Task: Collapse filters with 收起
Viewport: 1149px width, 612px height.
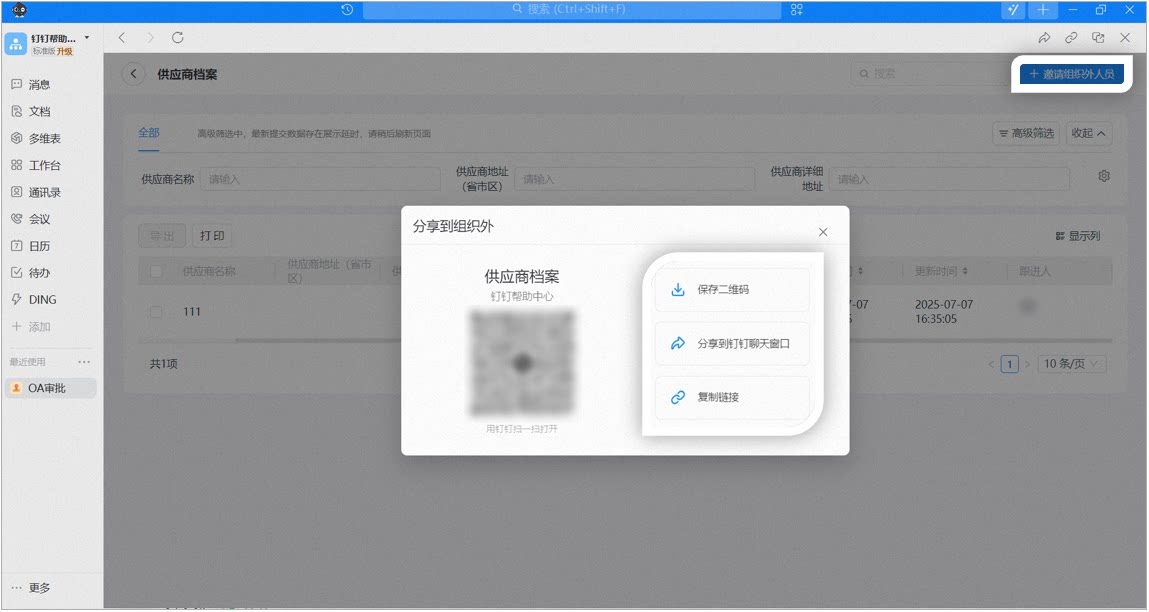Action: point(1088,133)
